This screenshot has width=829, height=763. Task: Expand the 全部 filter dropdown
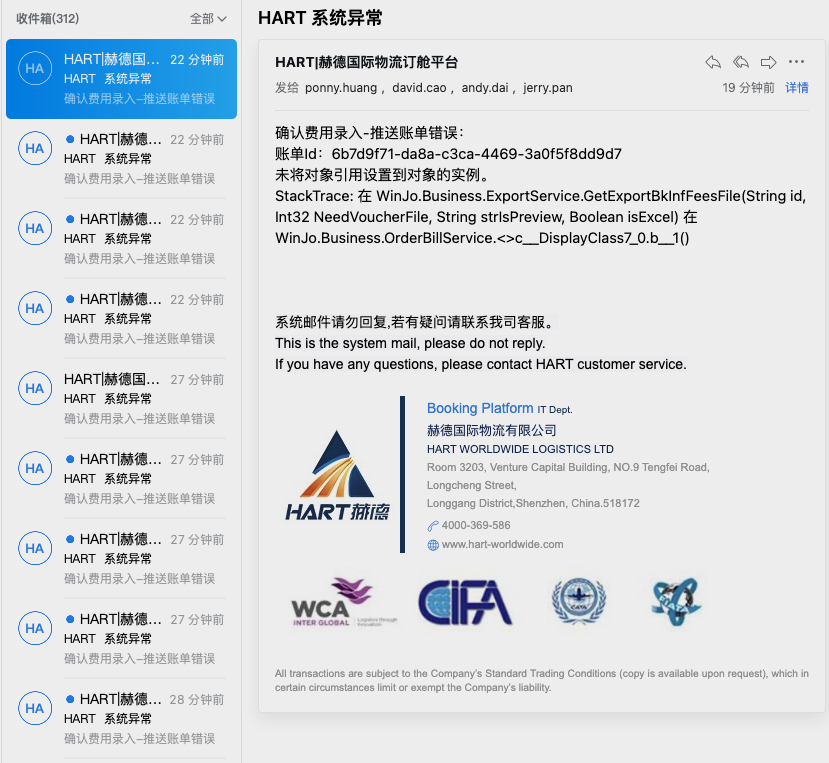[208, 19]
